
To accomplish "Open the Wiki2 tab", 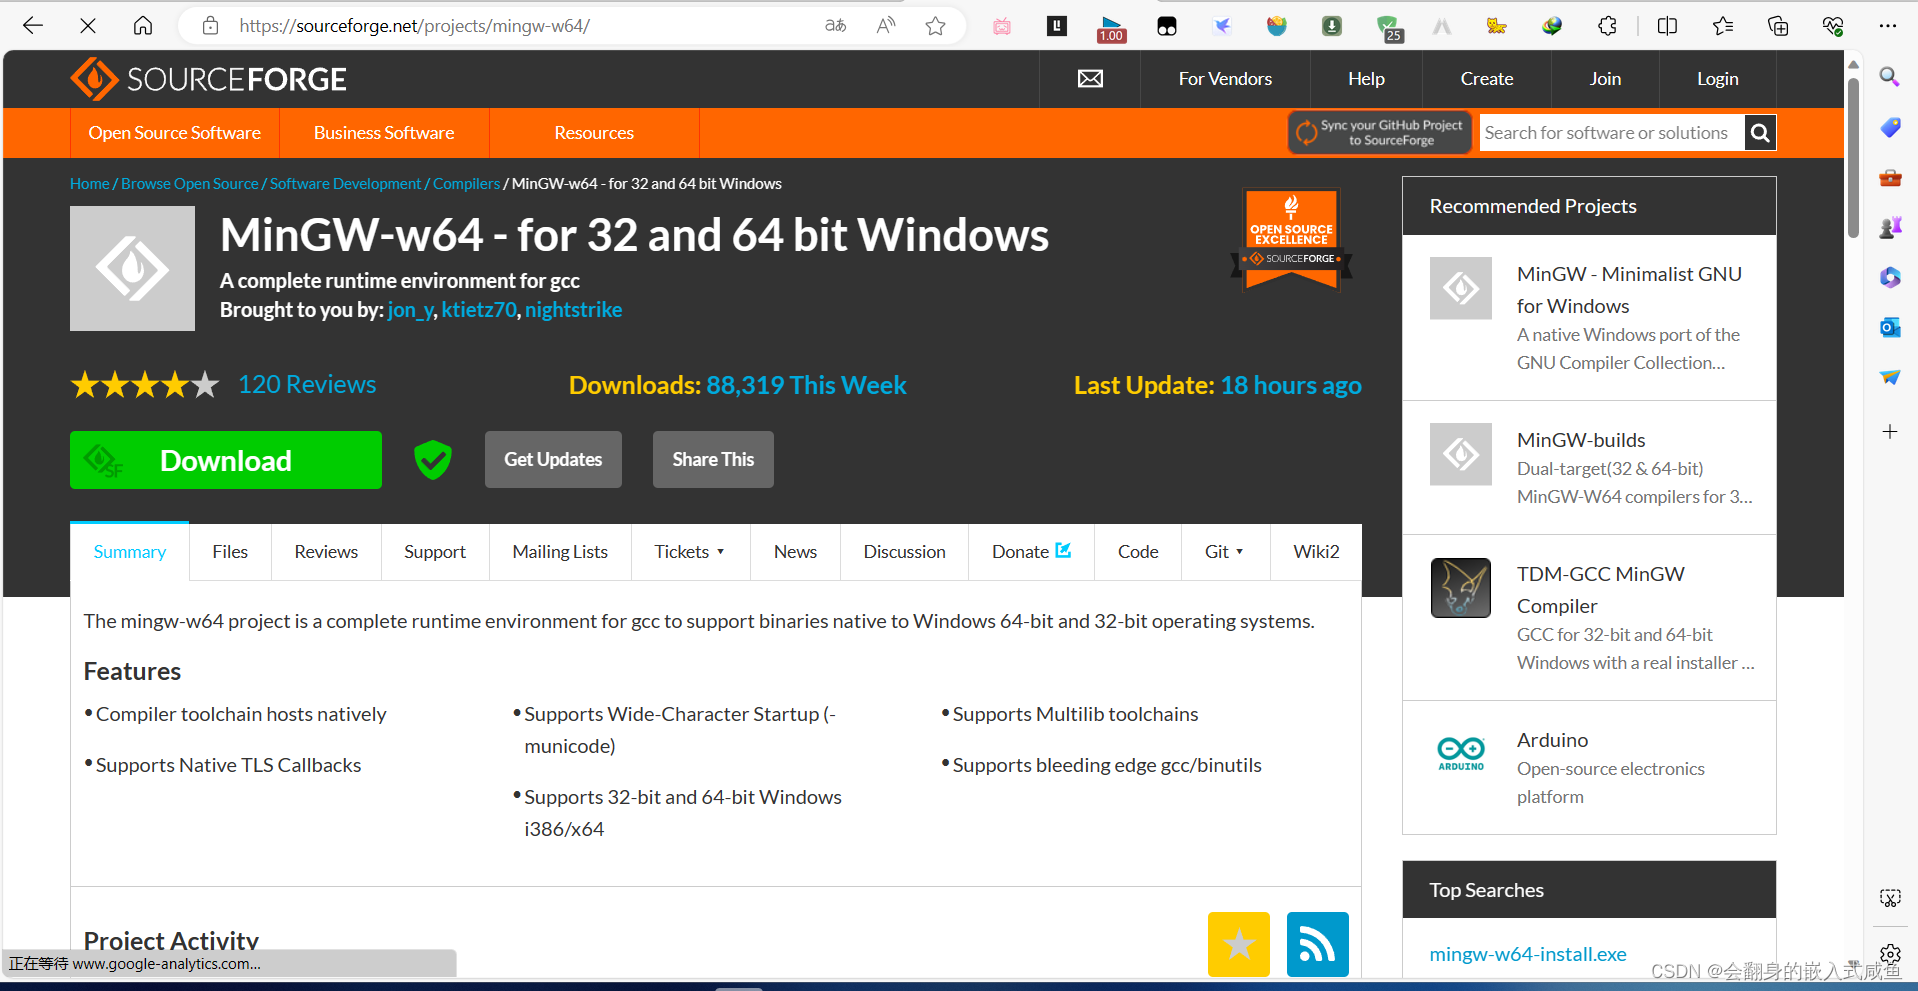I will pyautogui.click(x=1316, y=552).
